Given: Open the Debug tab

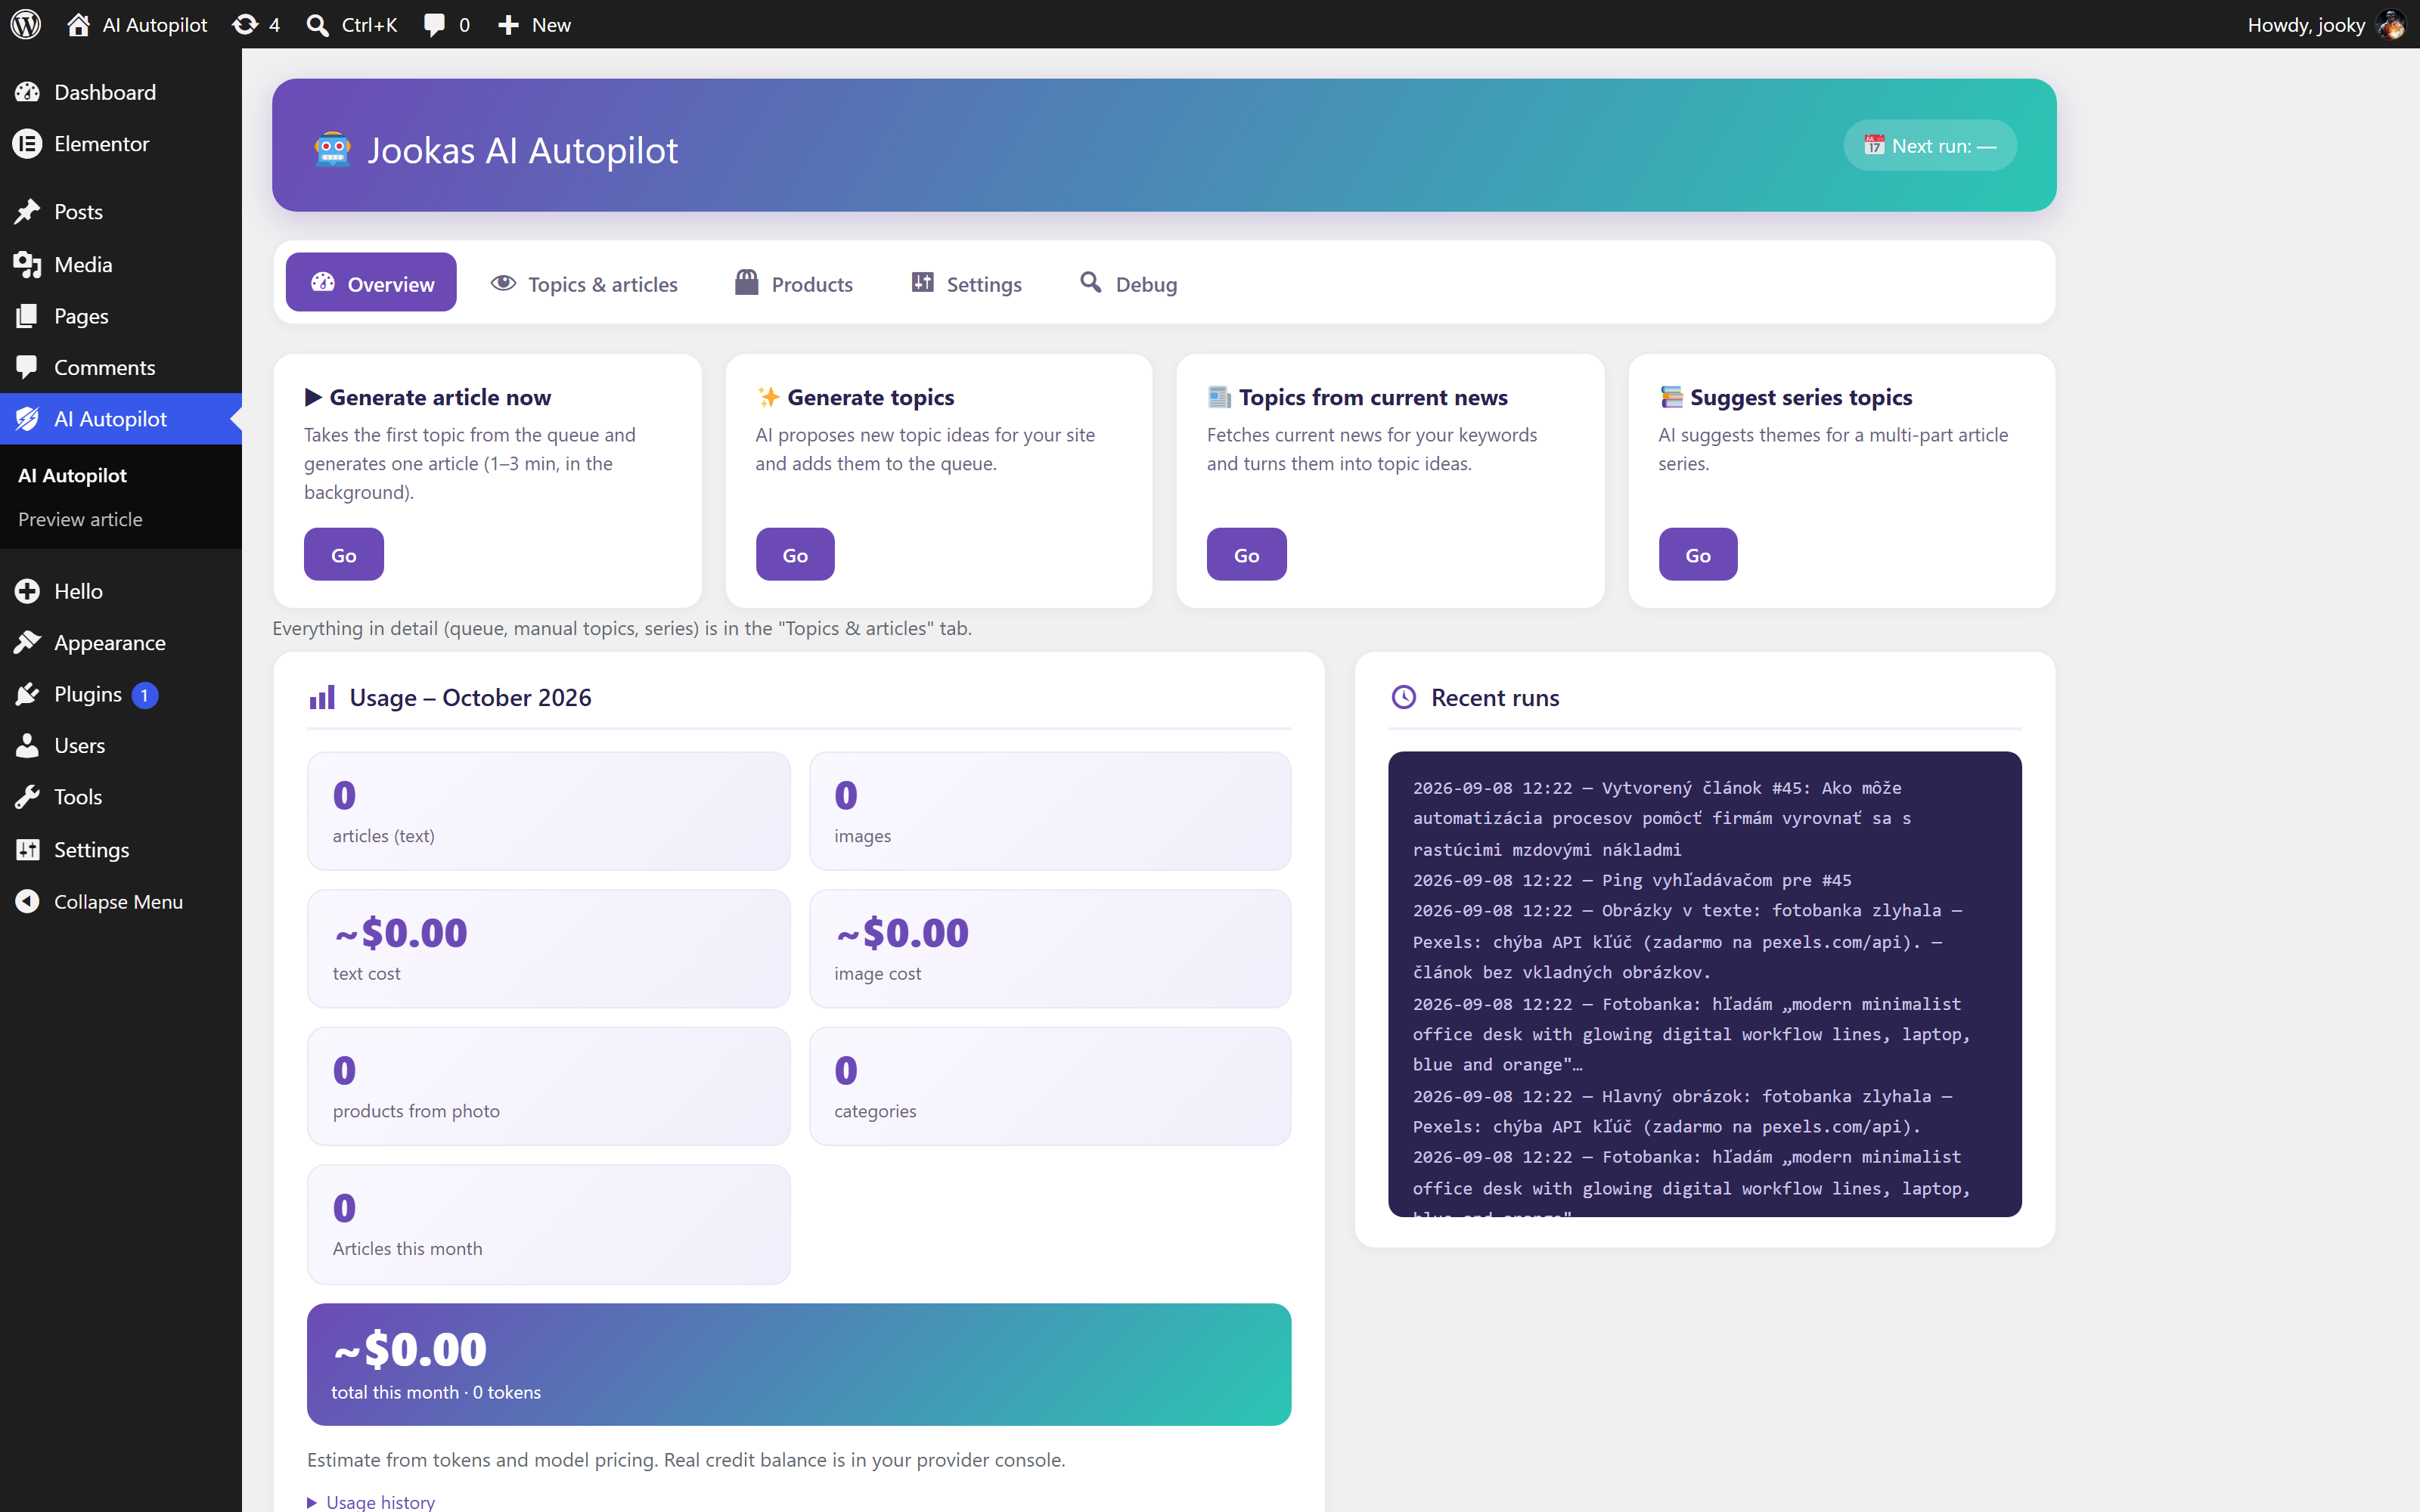Looking at the screenshot, I should coord(1128,284).
